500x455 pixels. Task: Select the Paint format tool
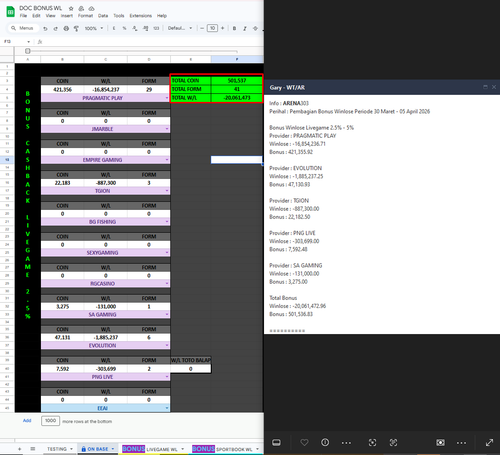point(76,28)
